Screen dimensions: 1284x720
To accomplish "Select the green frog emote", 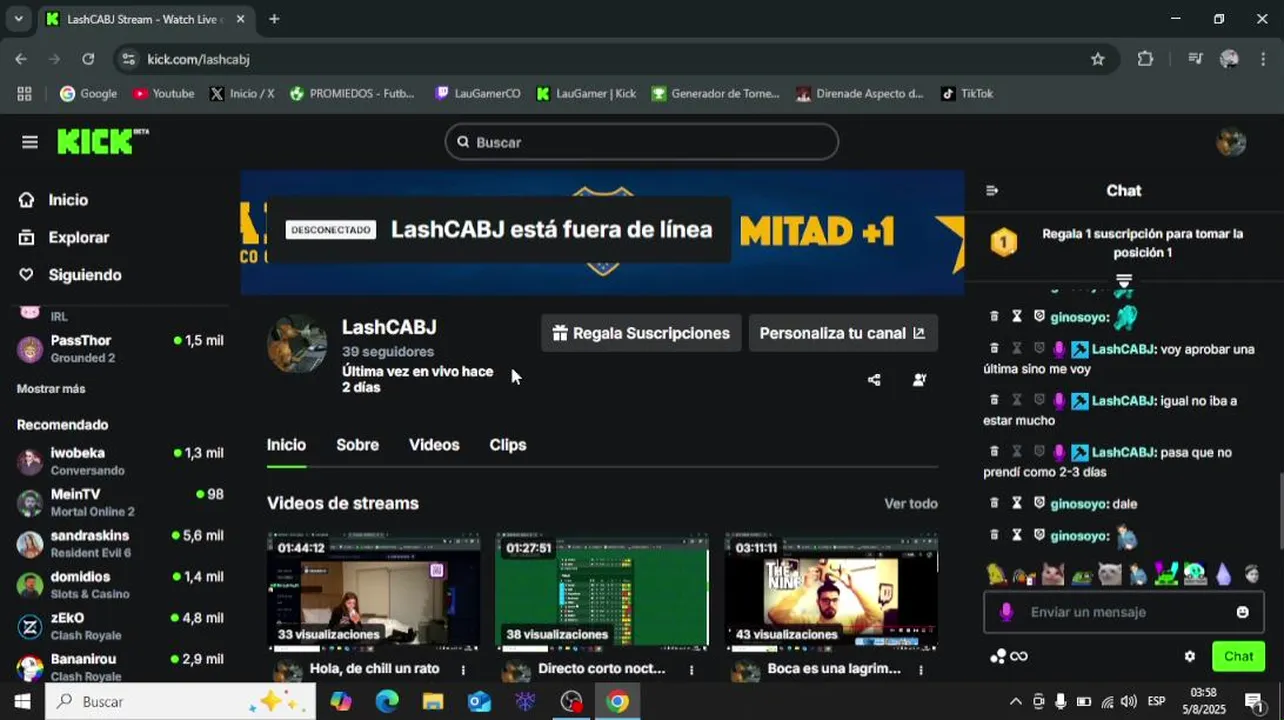I will tap(1081, 574).
